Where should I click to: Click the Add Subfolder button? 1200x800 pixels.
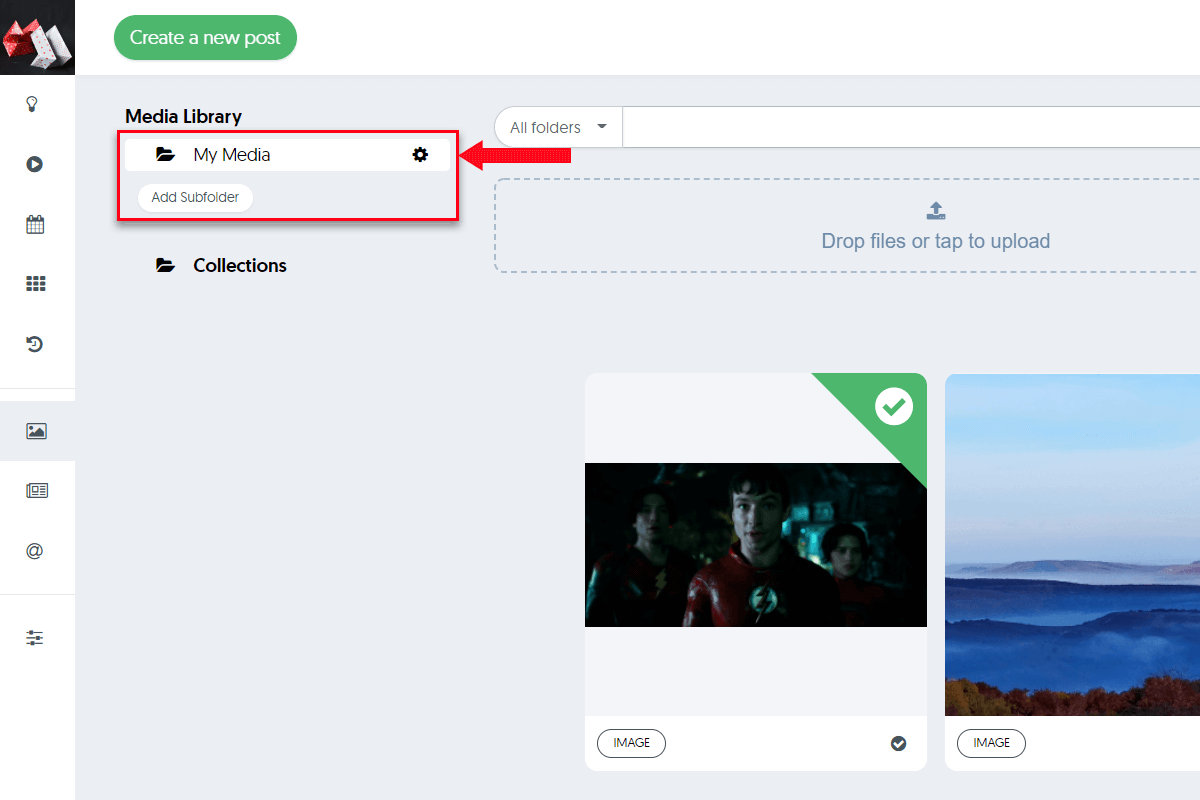(195, 197)
